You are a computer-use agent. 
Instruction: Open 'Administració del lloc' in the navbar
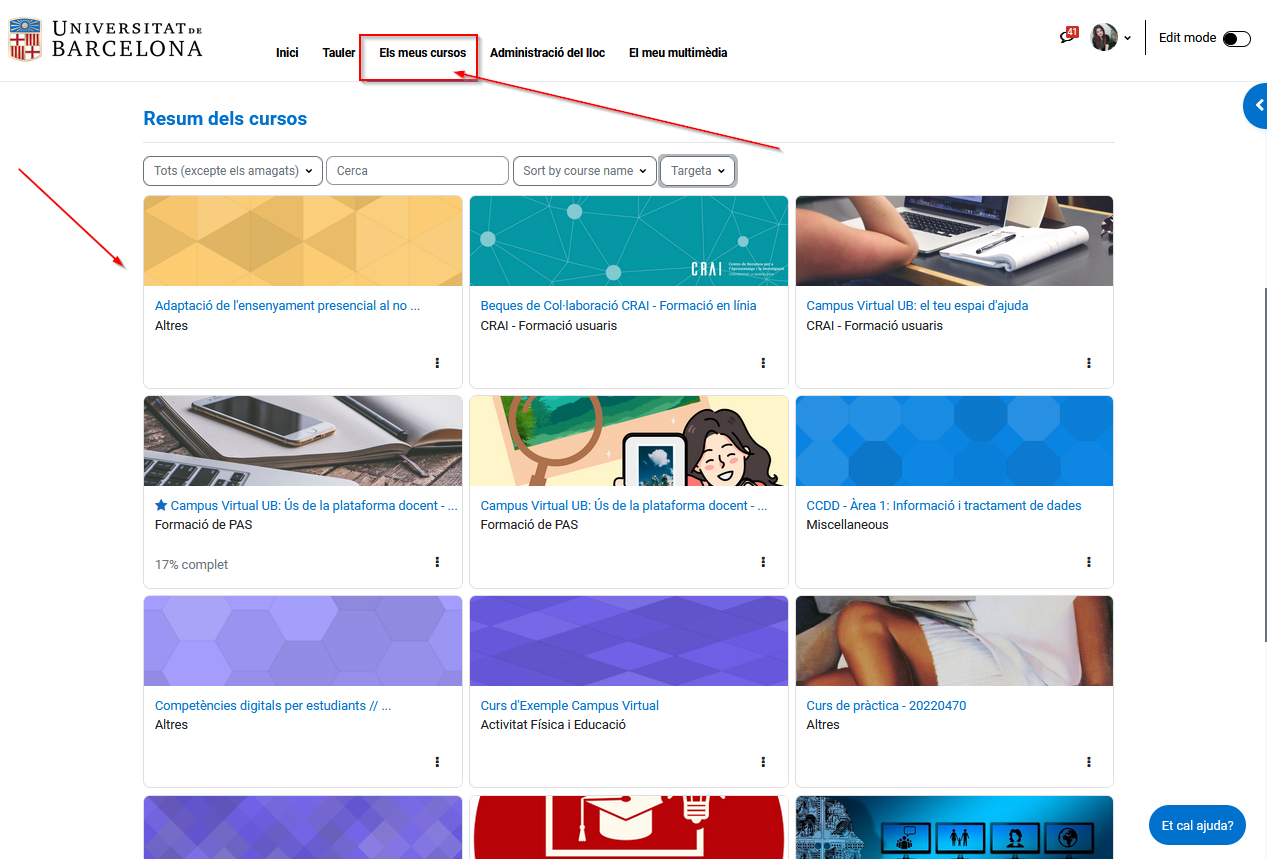(x=548, y=53)
